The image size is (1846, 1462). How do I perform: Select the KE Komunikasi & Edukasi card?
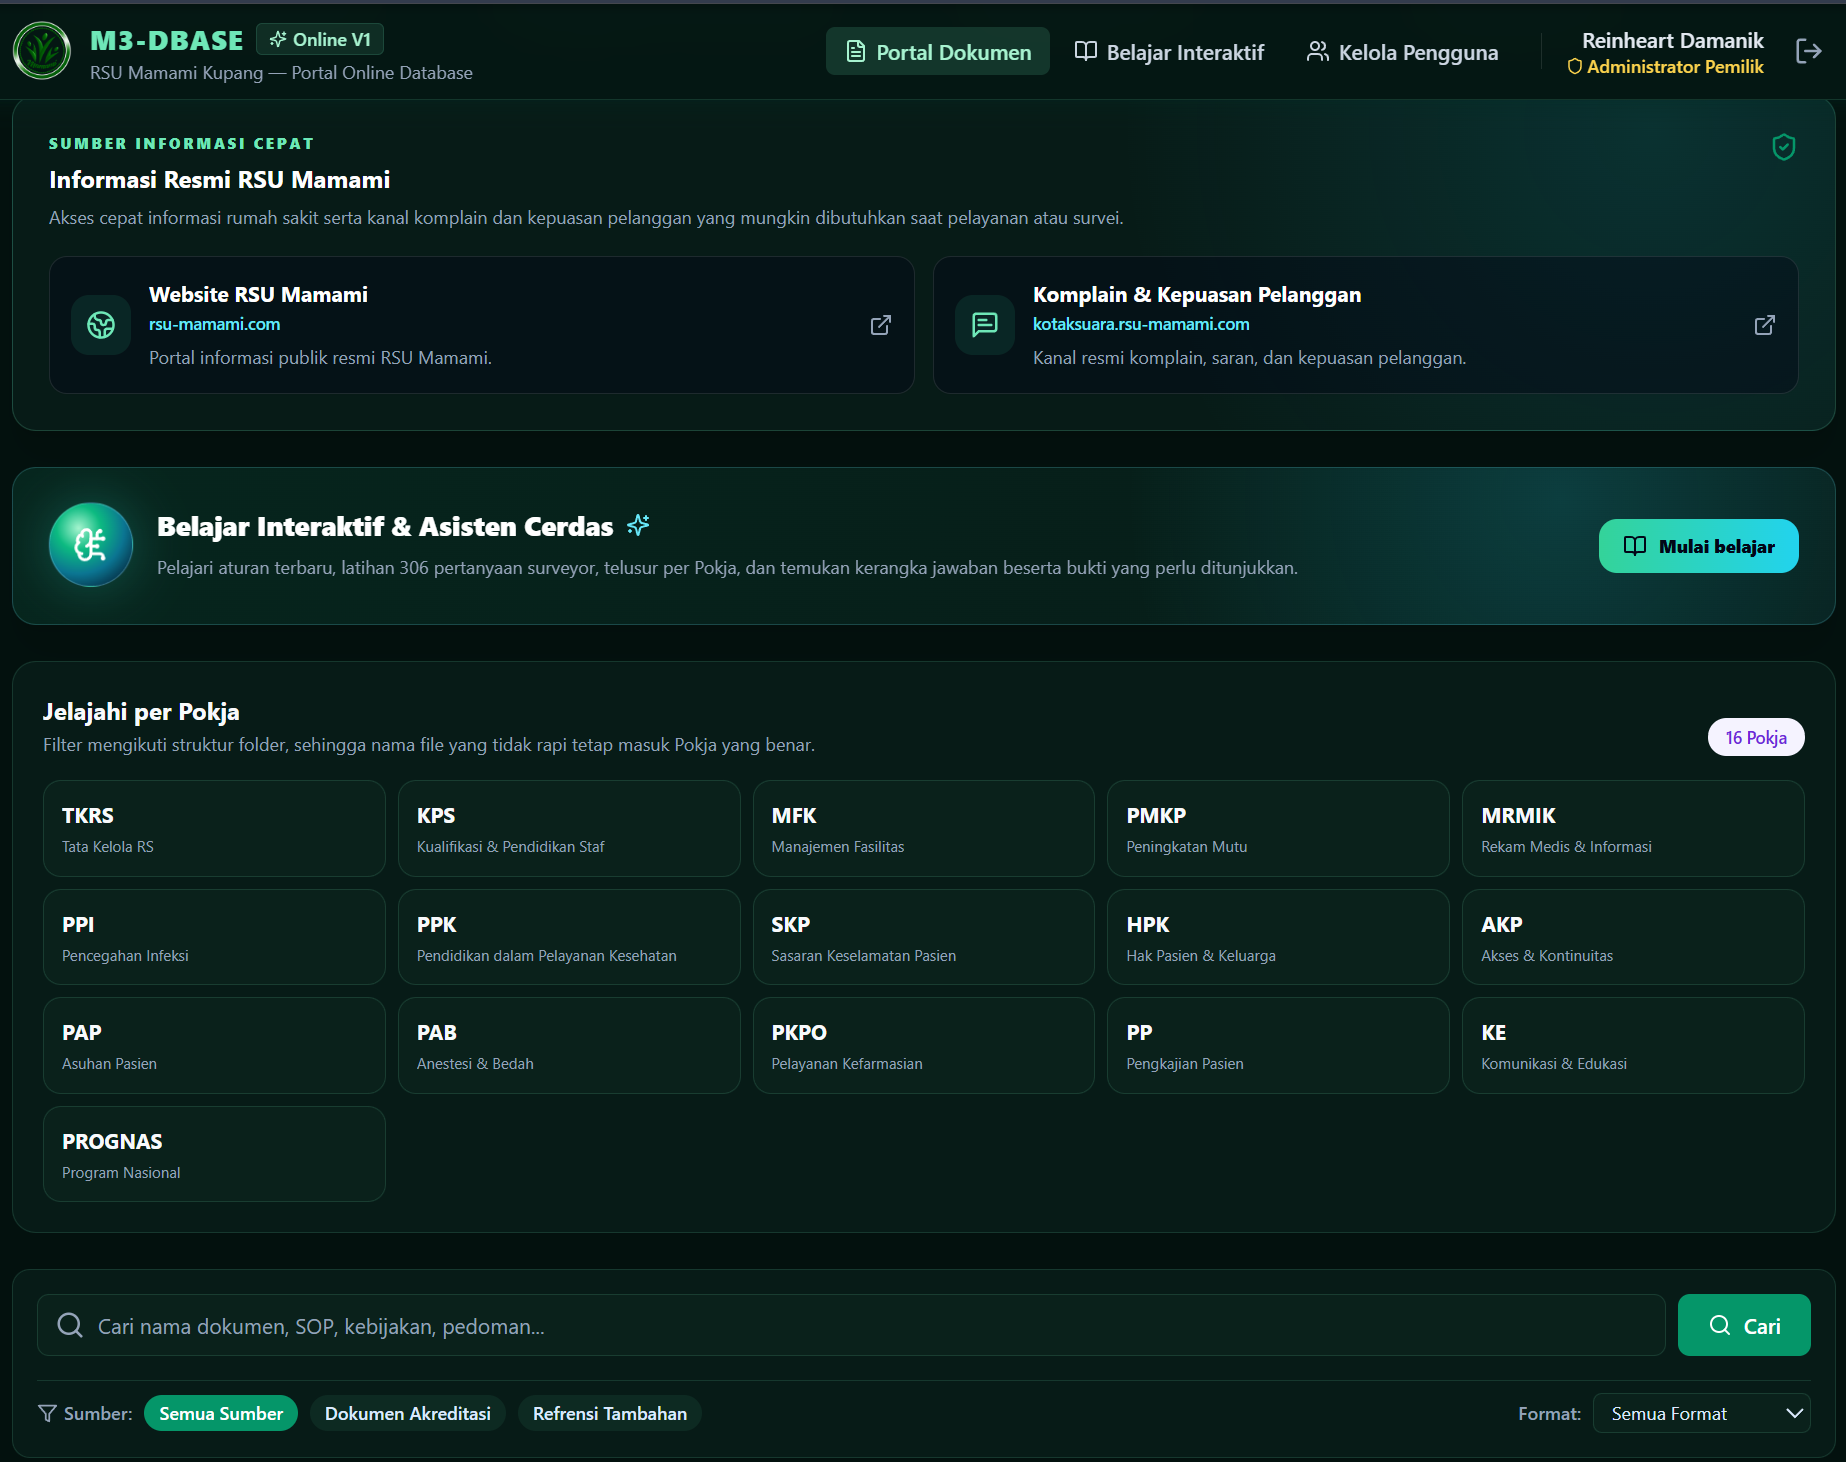[x=1633, y=1045]
